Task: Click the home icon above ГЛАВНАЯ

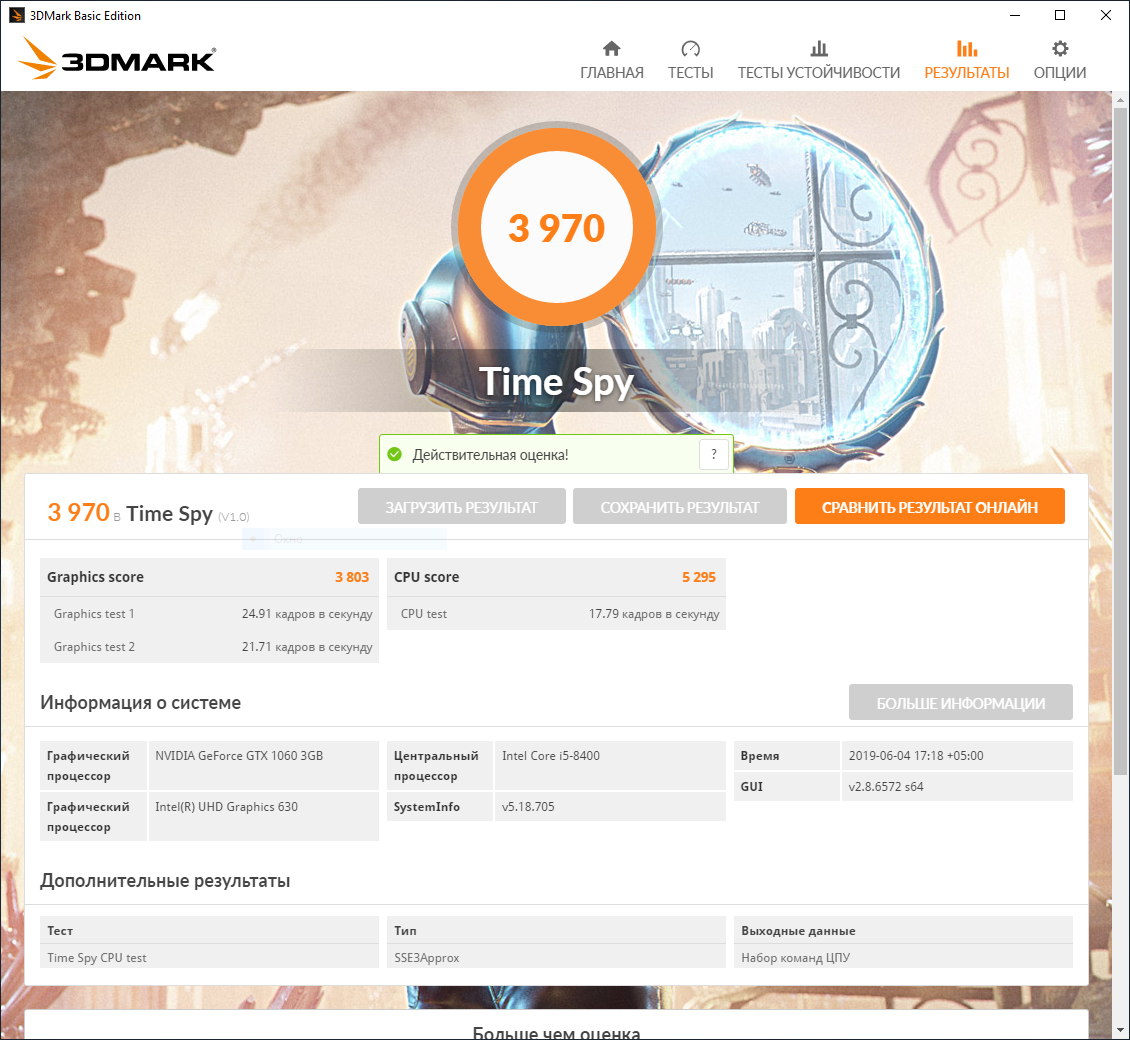Action: 611,48
